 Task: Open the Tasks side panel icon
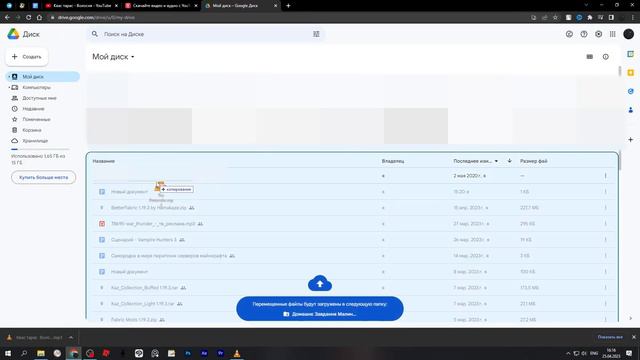(x=631, y=91)
